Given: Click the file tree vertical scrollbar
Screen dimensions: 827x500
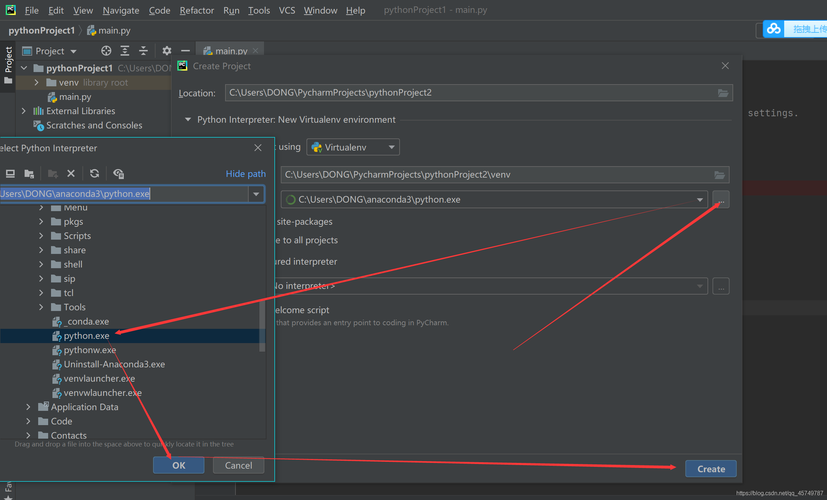Looking at the screenshot, I should (x=262, y=325).
